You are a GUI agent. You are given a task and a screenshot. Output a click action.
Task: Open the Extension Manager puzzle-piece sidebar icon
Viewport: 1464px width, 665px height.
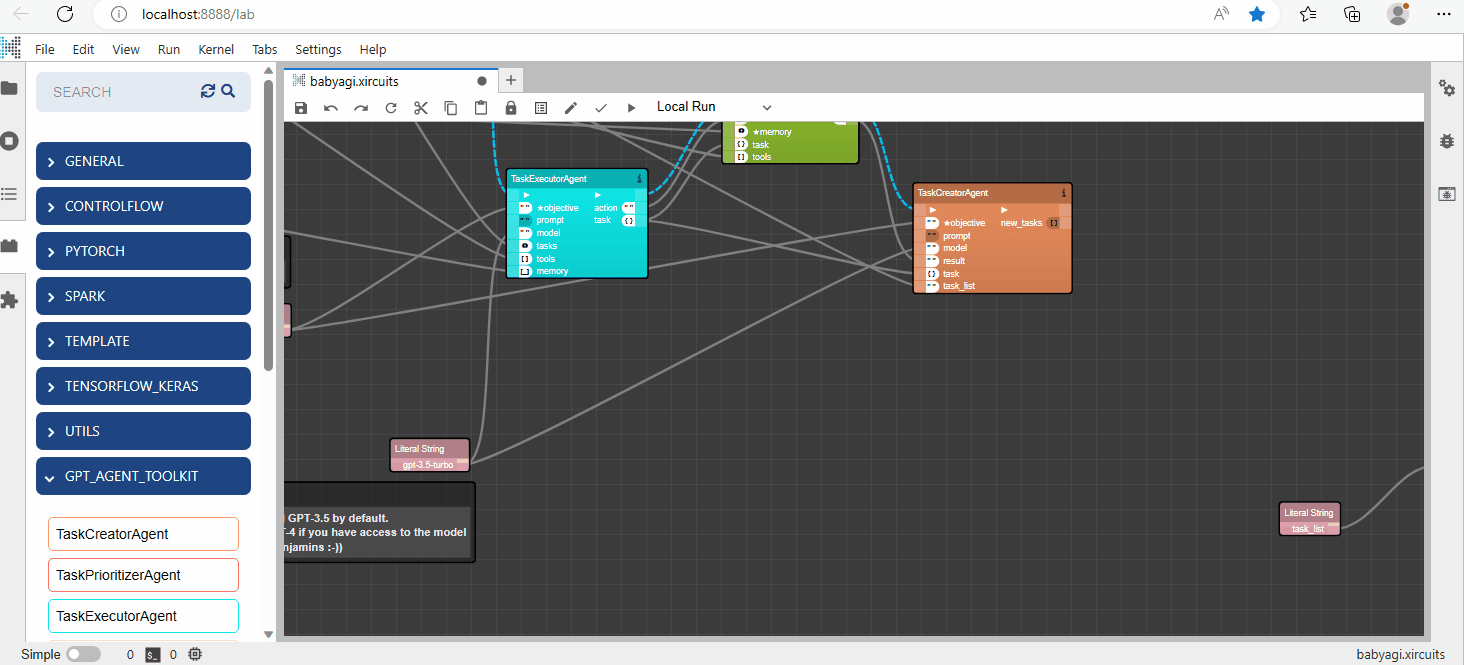tap(10, 299)
